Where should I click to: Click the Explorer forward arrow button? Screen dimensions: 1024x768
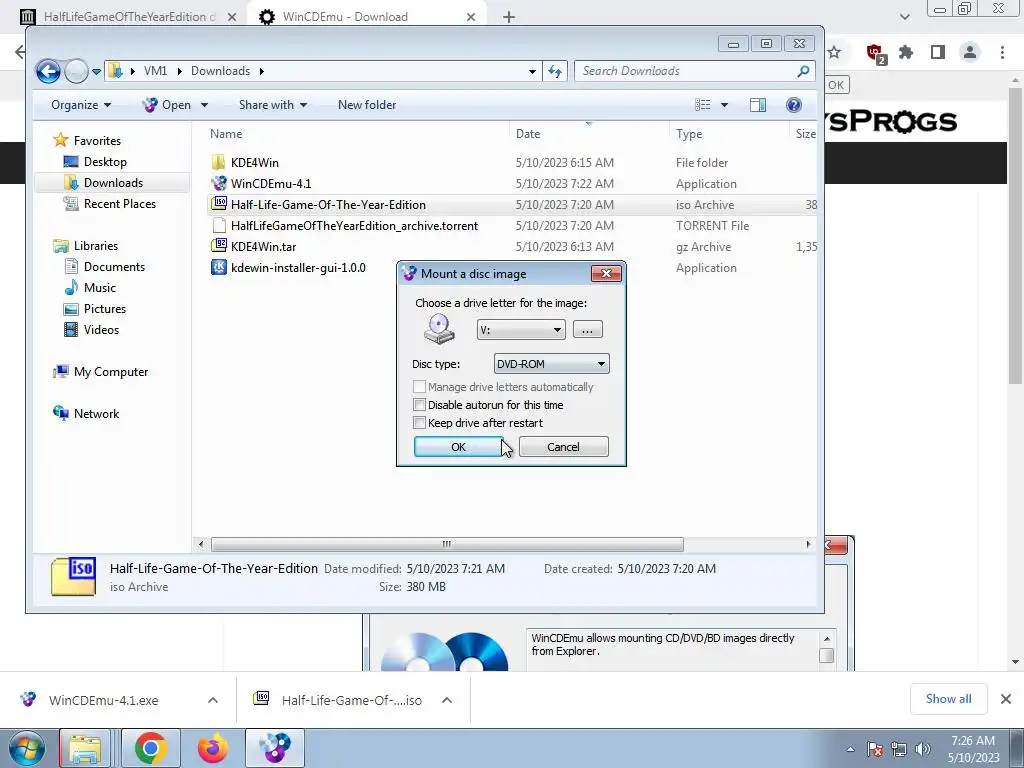(76, 71)
